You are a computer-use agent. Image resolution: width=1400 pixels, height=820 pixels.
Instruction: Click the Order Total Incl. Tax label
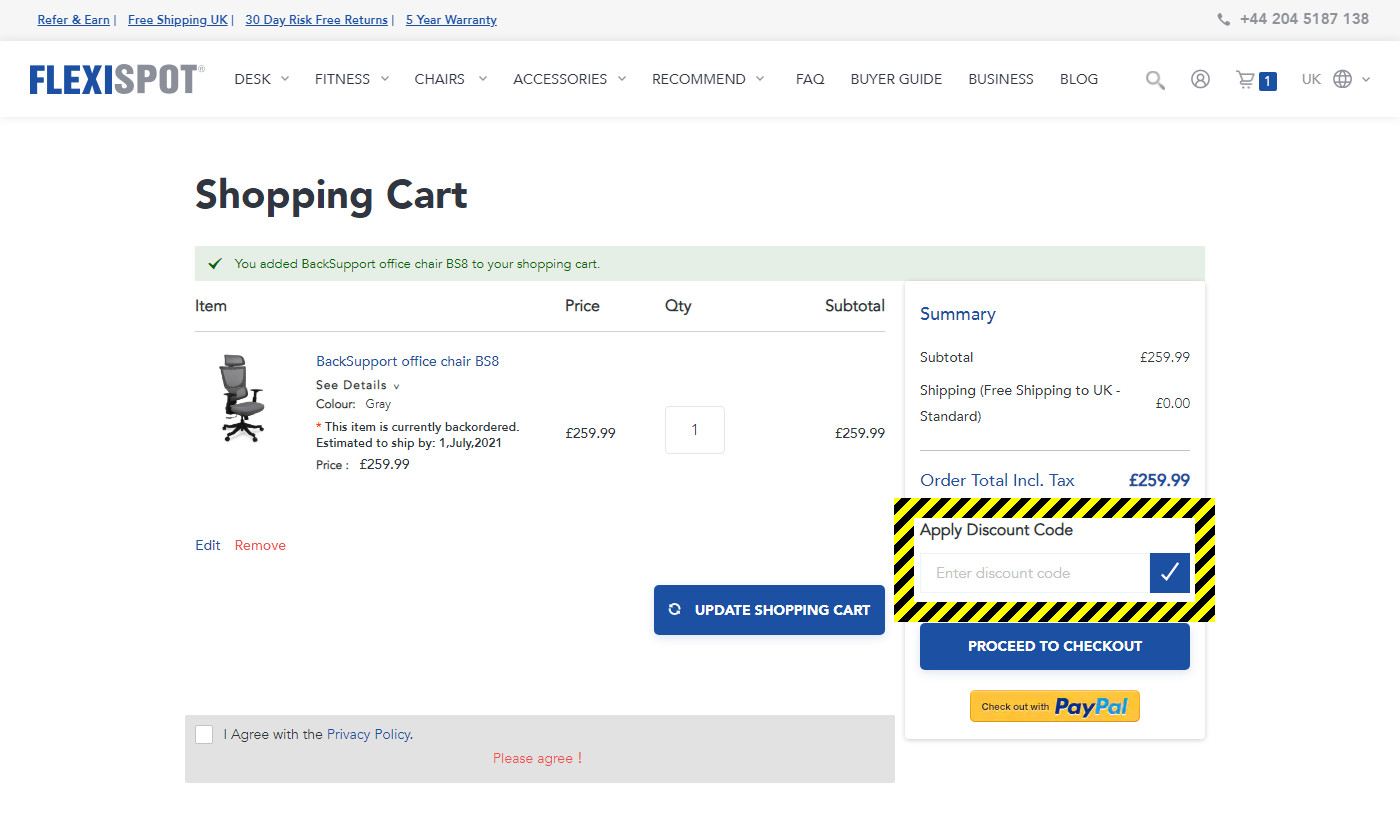coord(997,480)
